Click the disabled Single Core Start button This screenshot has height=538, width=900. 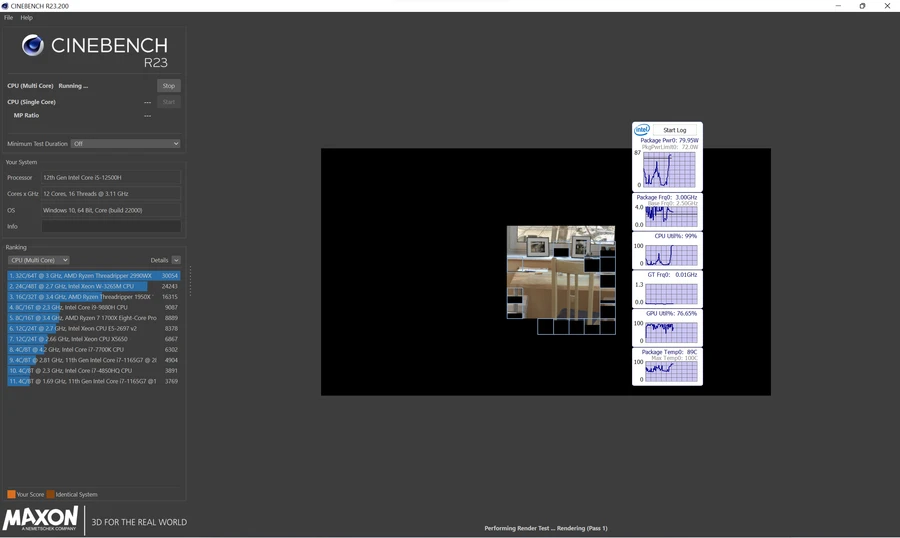tap(169, 102)
